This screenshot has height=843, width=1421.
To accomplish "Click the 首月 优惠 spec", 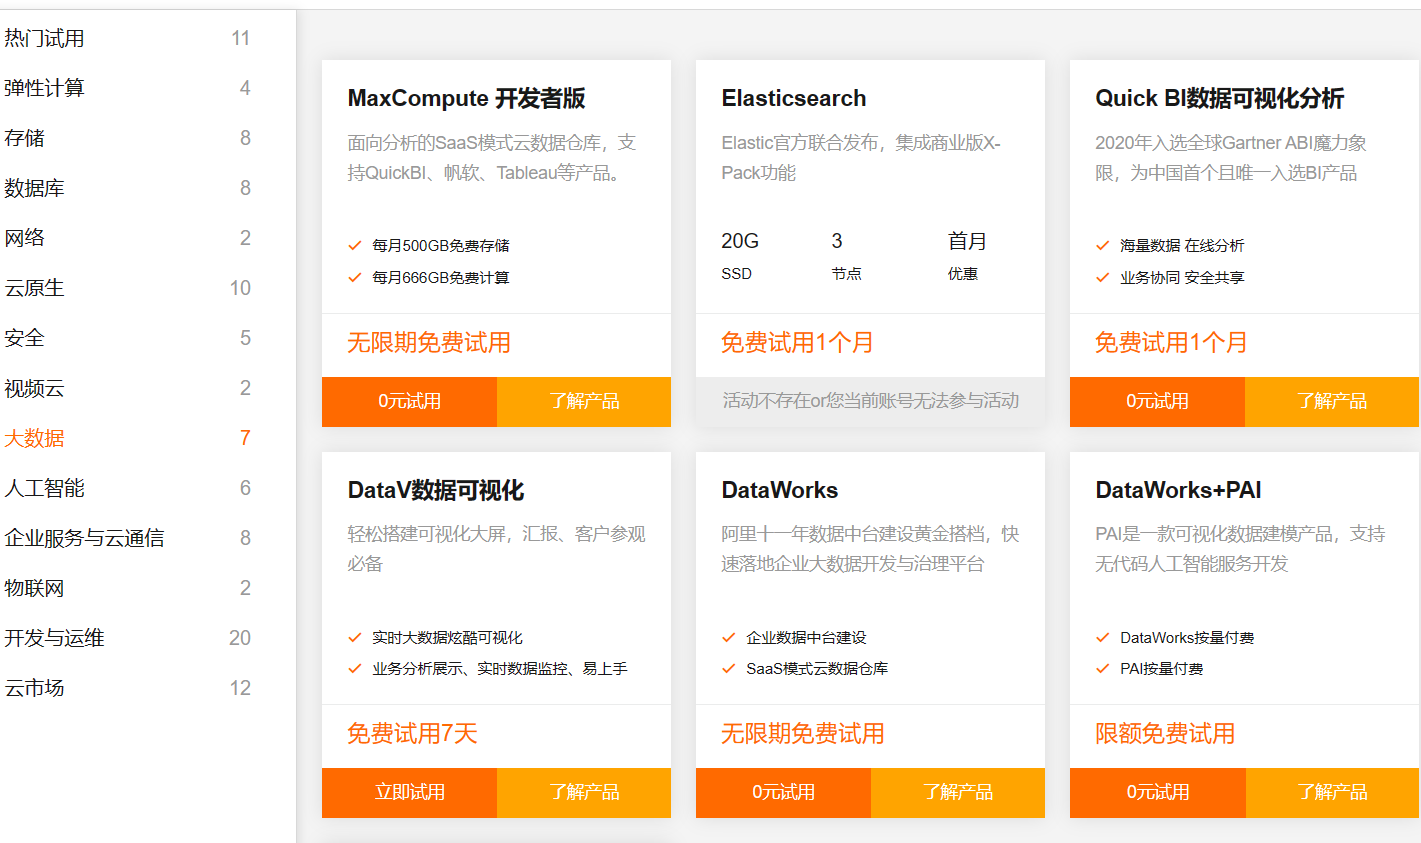I will pyautogui.click(x=966, y=256).
